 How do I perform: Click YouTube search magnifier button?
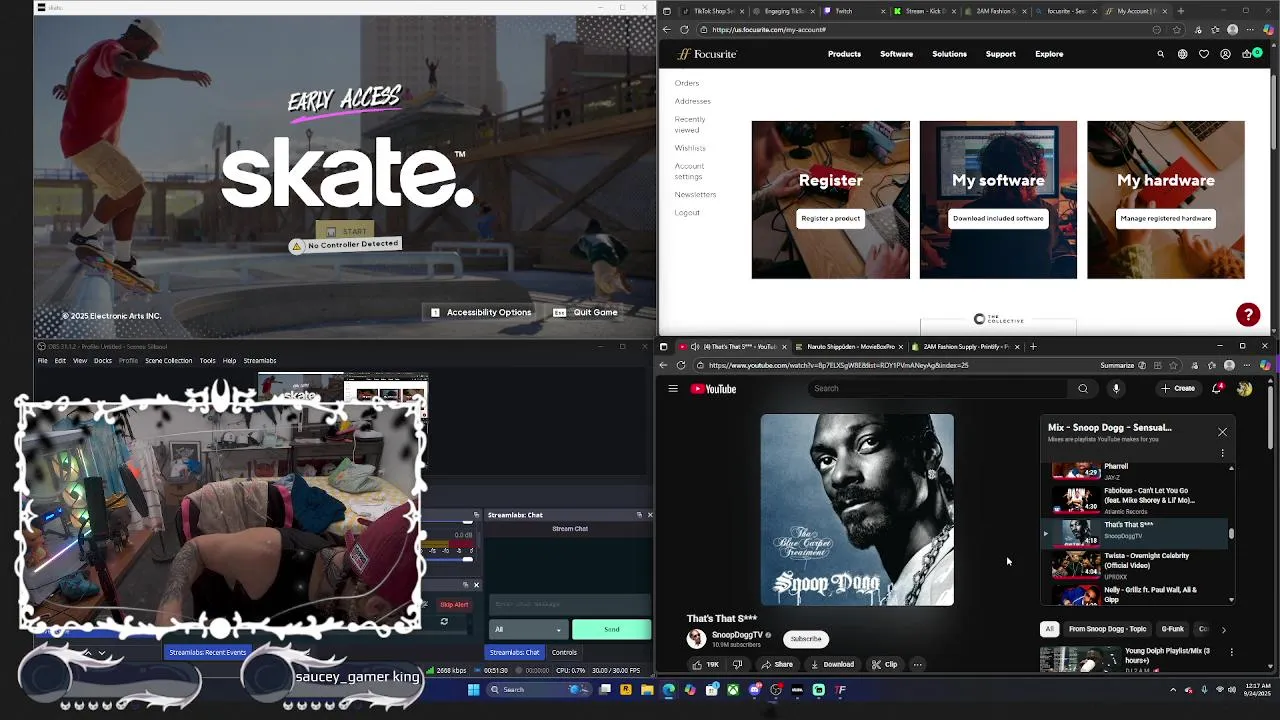click(x=1082, y=389)
